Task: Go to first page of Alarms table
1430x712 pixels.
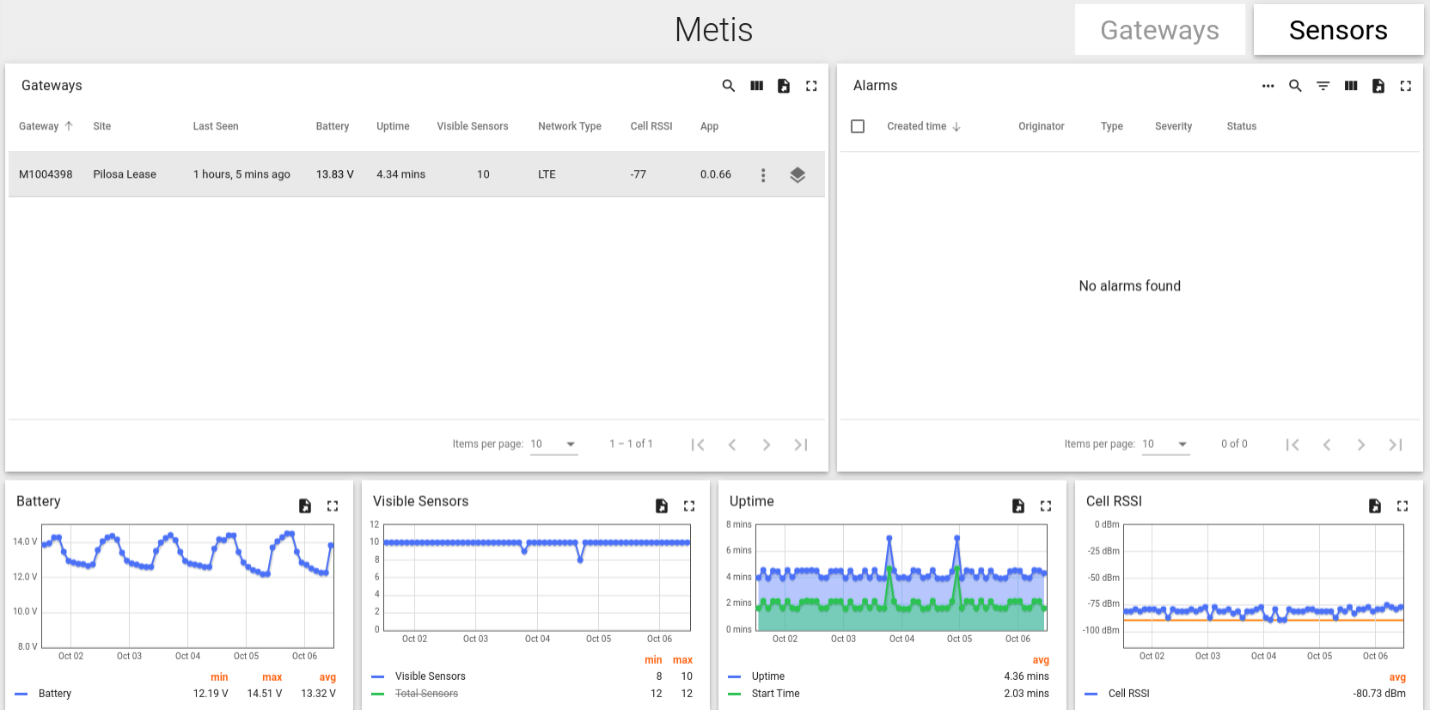Action: click(x=1292, y=445)
